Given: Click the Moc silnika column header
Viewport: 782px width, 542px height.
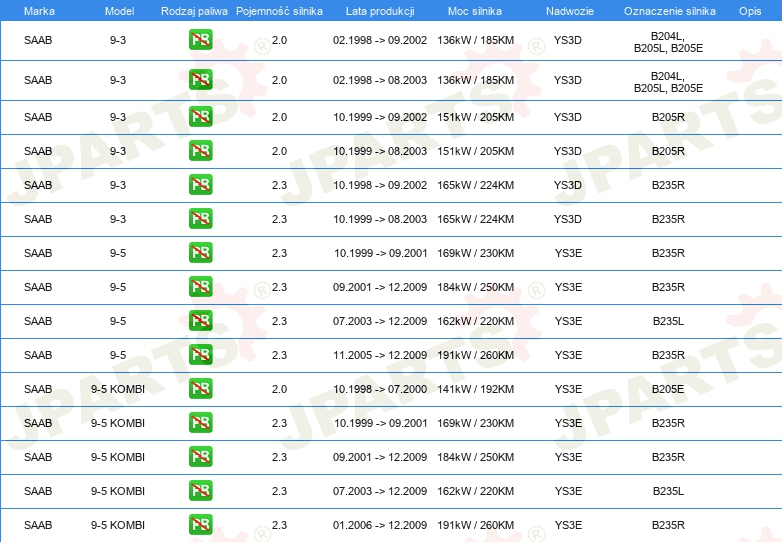Looking at the screenshot, I should pos(475,10).
